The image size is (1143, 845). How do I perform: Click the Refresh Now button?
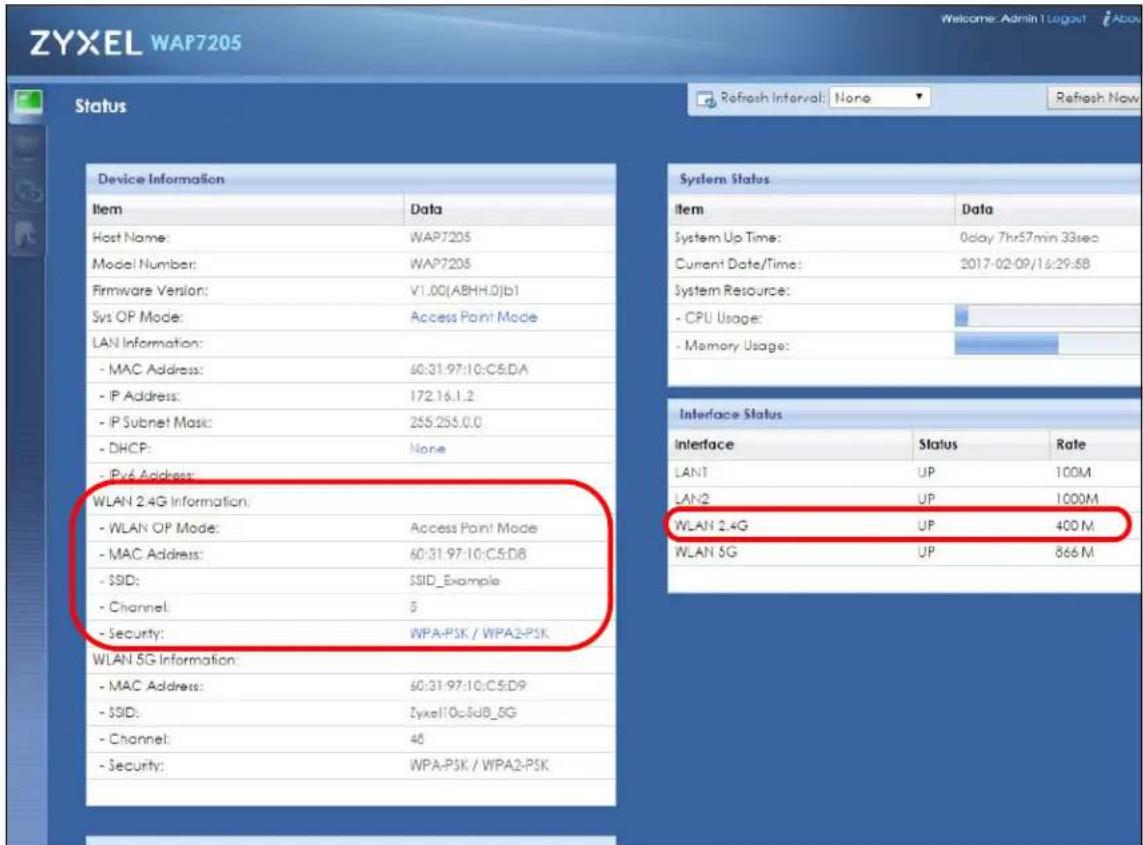pos(1095,97)
